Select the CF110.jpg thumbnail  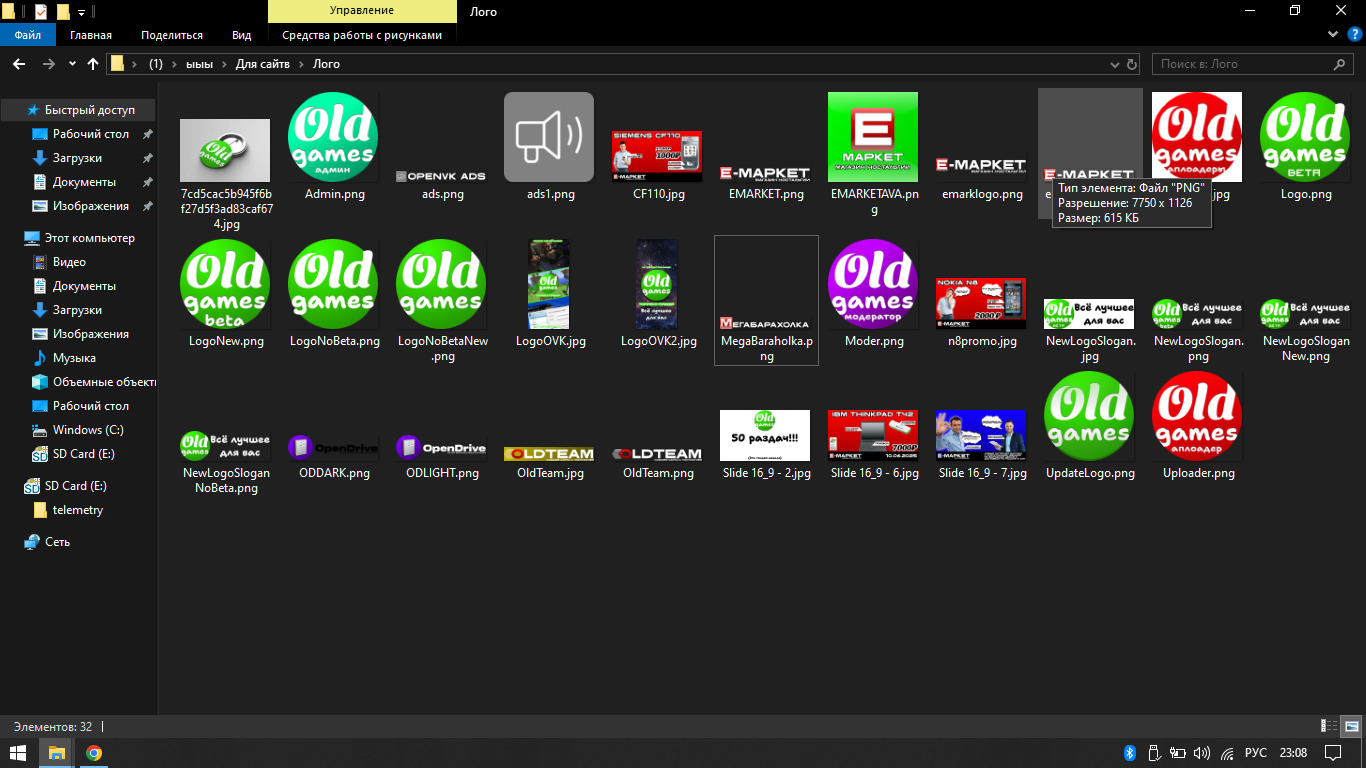point(657,156)
